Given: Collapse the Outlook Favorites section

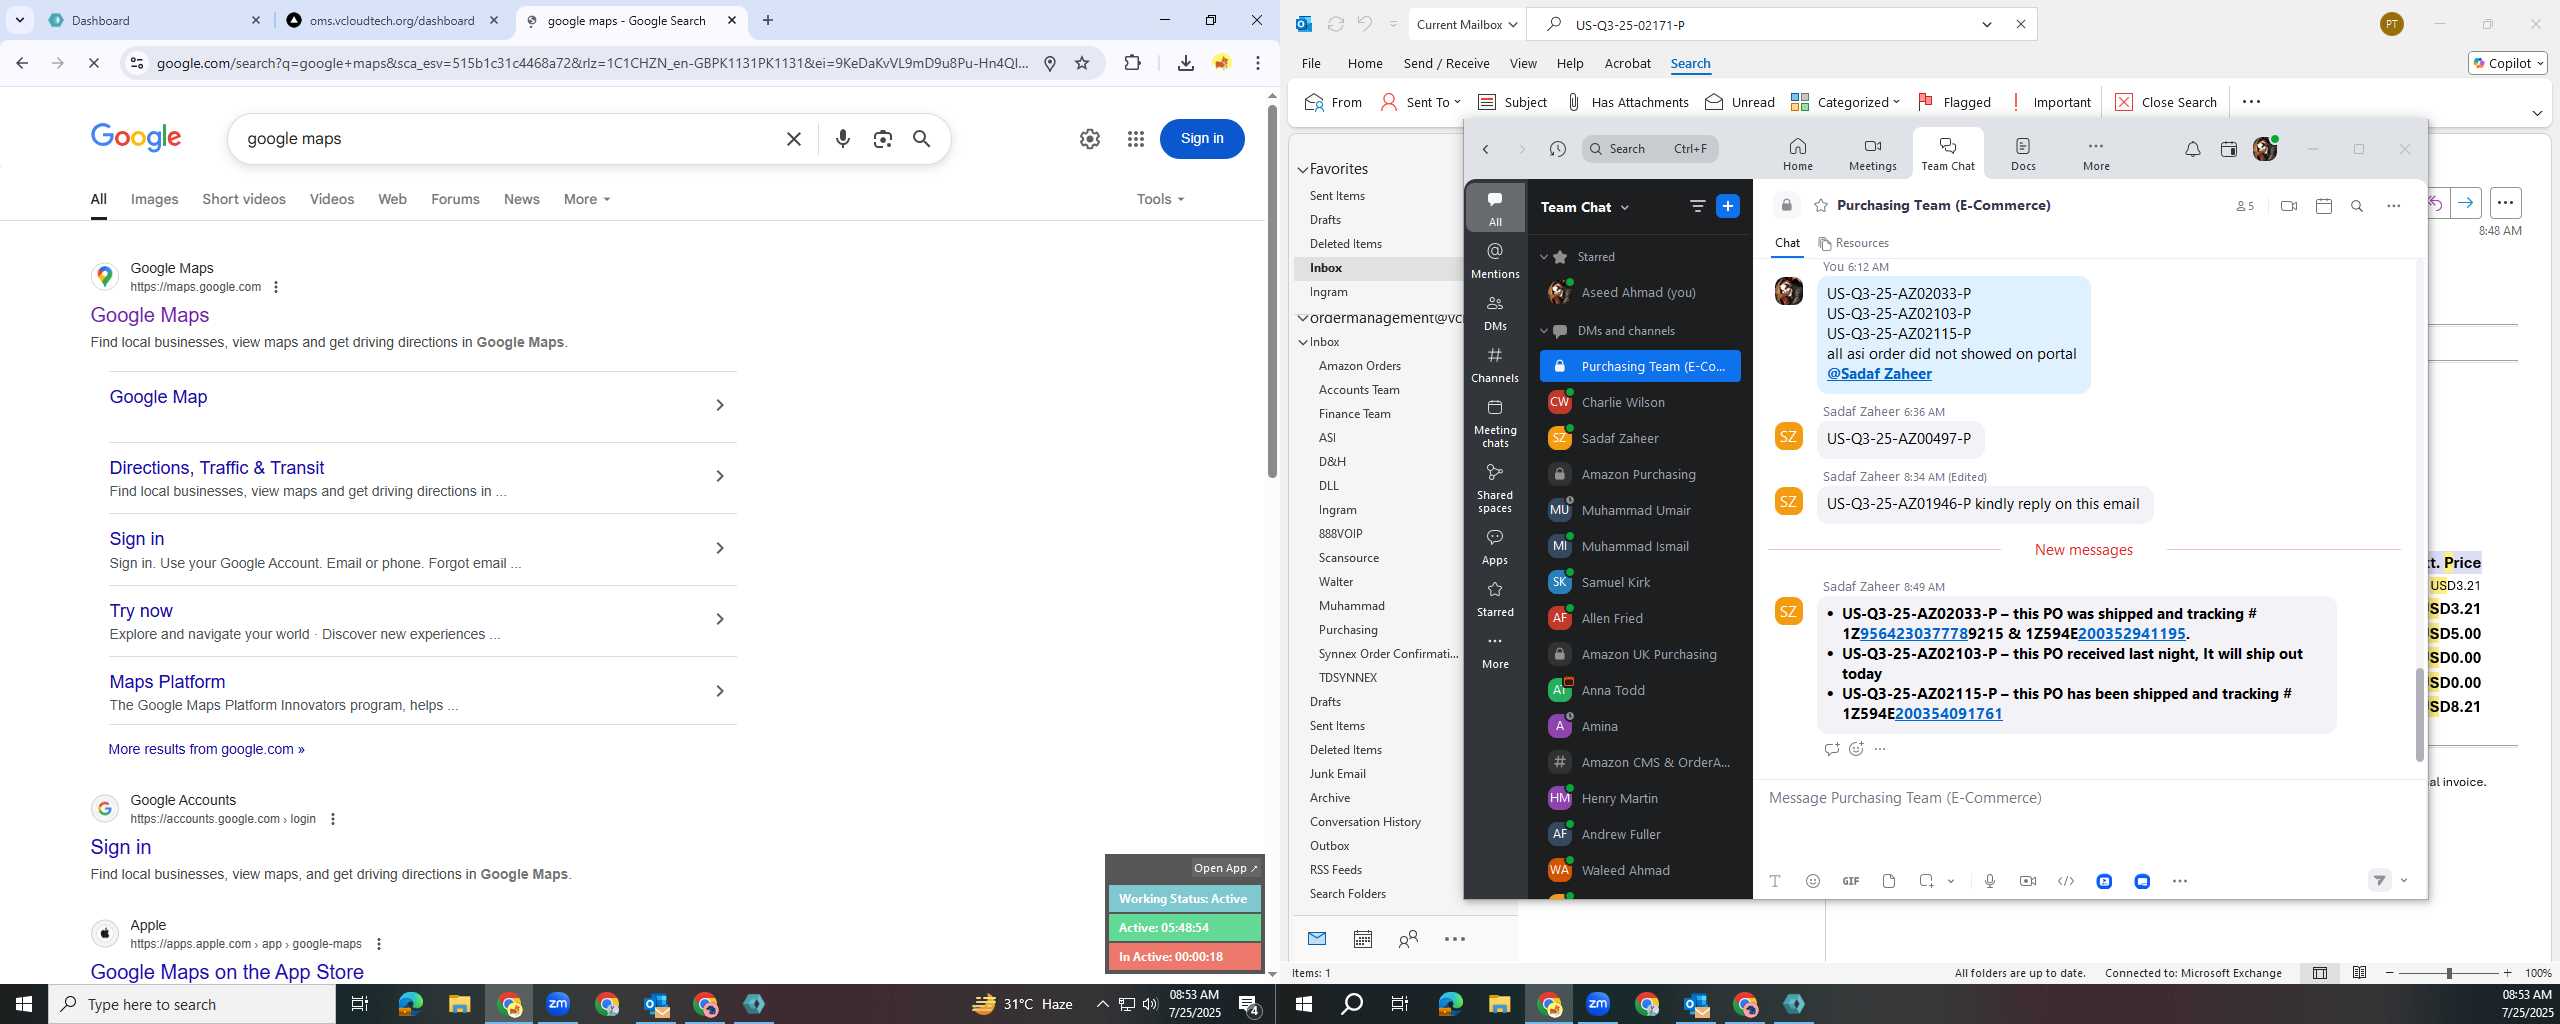Looking at the screenshot, I should click(1303, 170).
